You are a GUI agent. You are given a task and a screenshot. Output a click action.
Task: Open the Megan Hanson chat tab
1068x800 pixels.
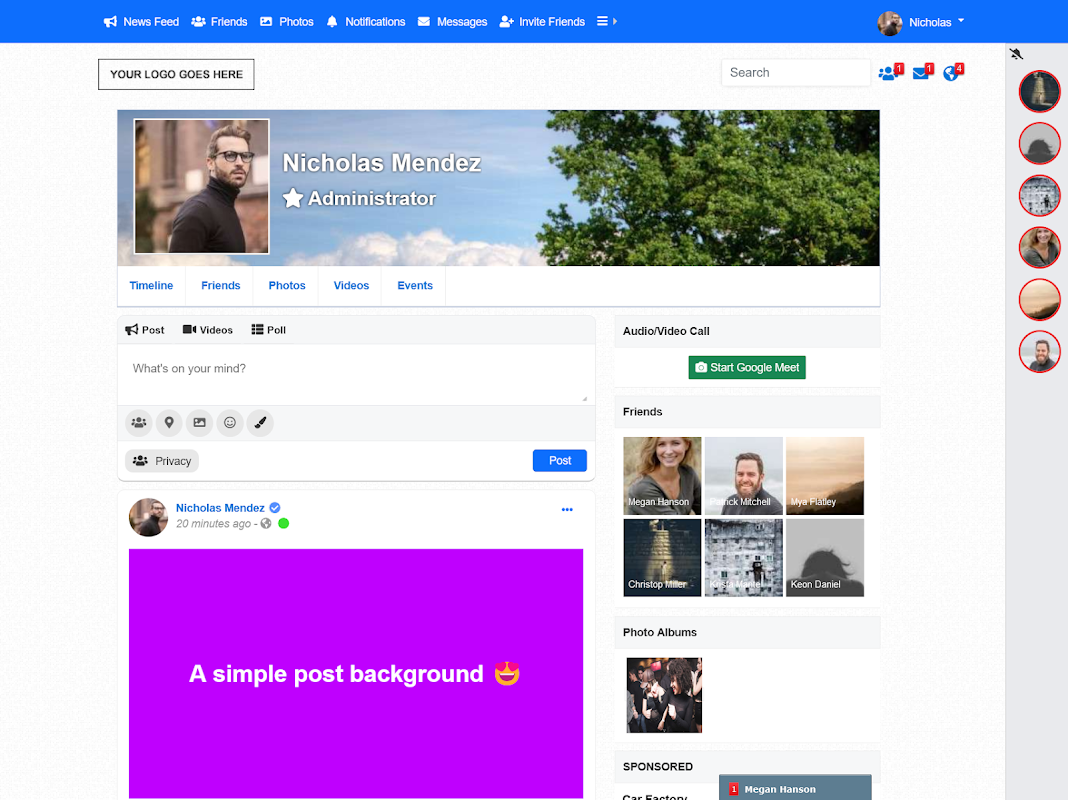pyautogui.click(x=795, y=788)
